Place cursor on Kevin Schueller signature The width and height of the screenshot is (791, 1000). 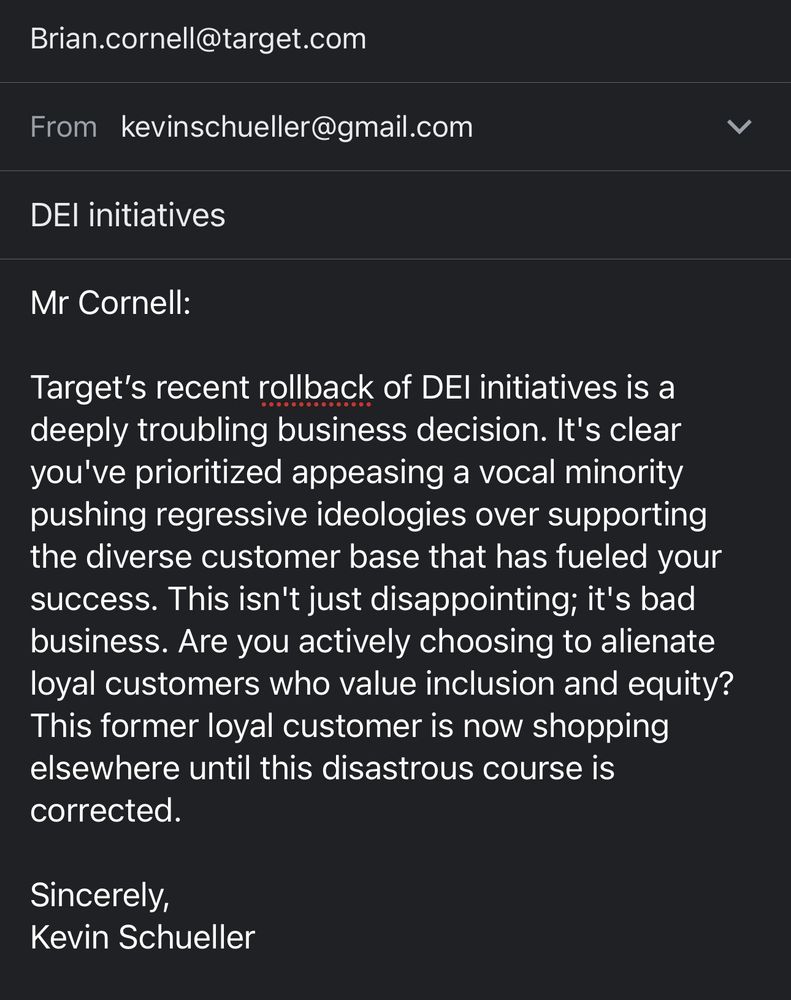pyautogui.click(x=142, y=938)
